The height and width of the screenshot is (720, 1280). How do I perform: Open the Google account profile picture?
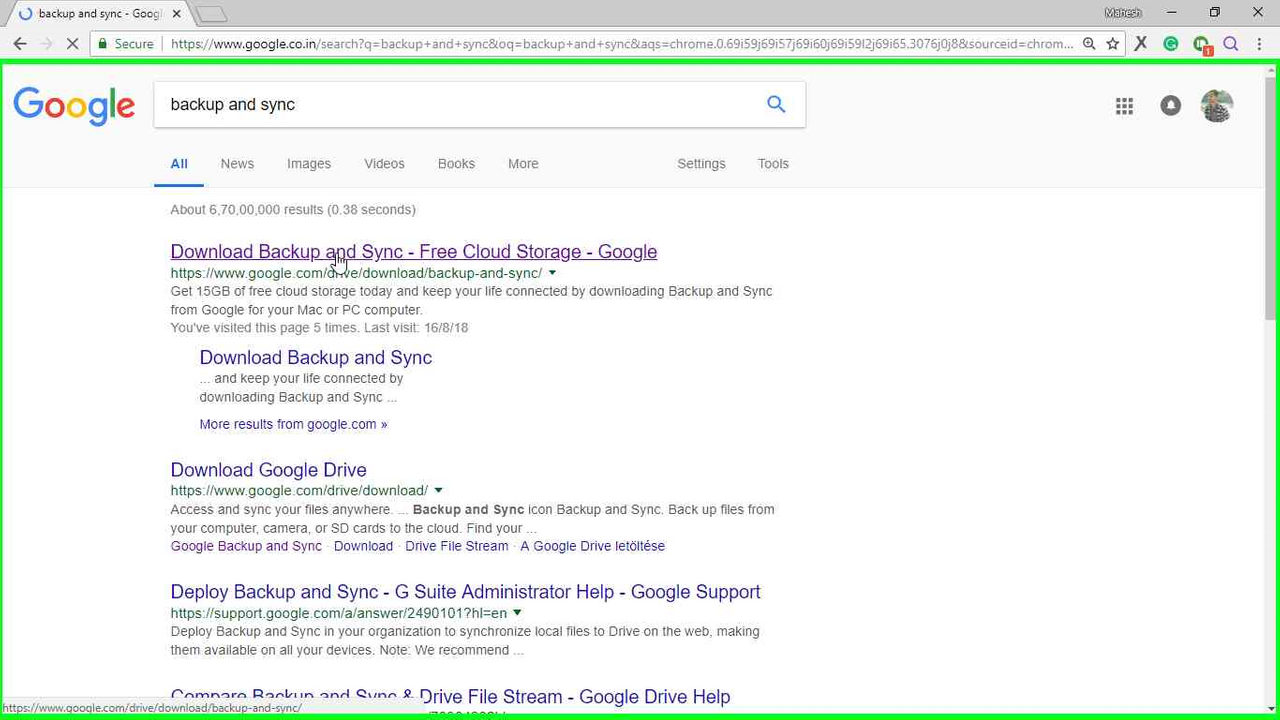tap(1217, 106)
